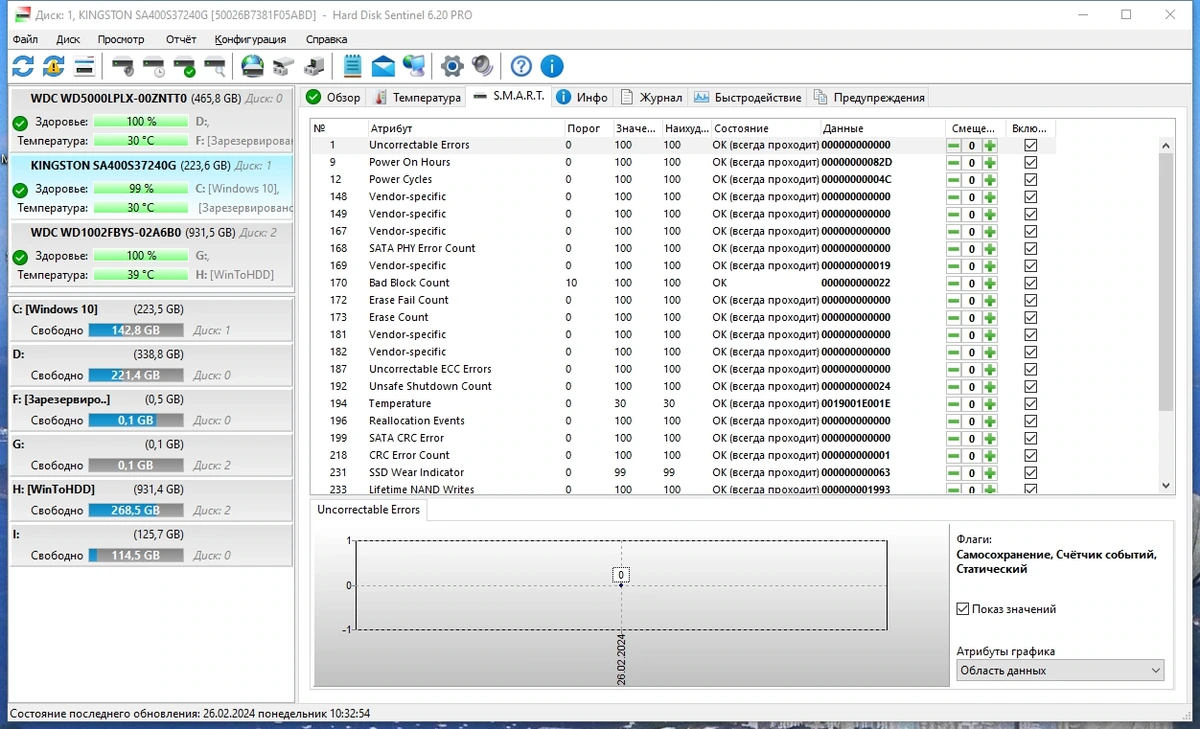Toggle enabled checkbox for Bad Block Count
This screenshot has height=729, width=1200.
tap(1031, 283)
